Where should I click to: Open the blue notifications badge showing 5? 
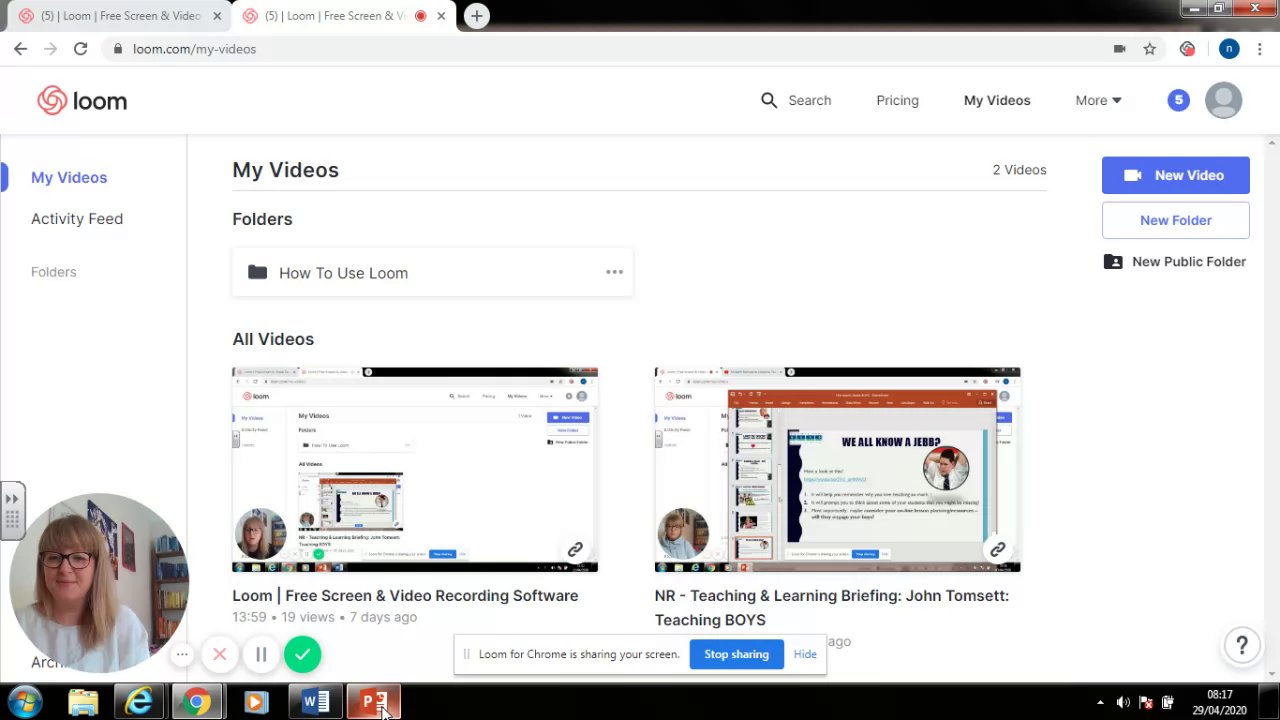coord(1178,100)
